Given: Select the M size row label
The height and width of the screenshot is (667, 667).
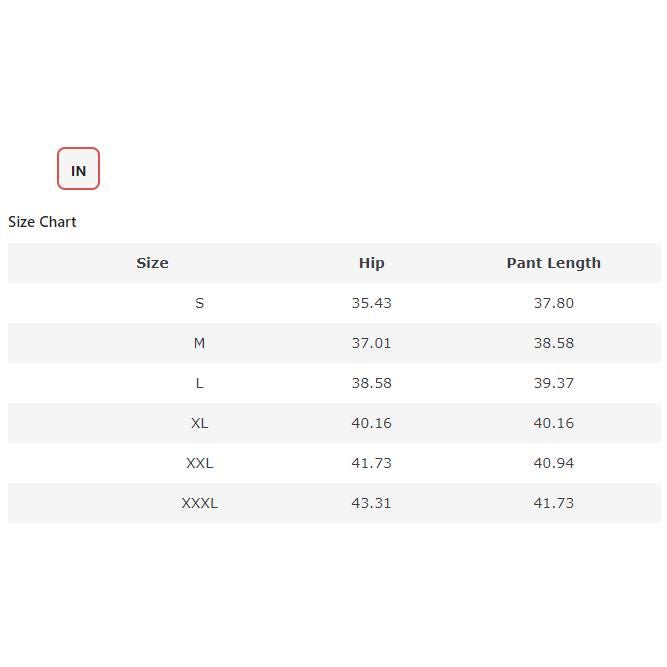Looking at the screenshot, I should tap(199, 343).
